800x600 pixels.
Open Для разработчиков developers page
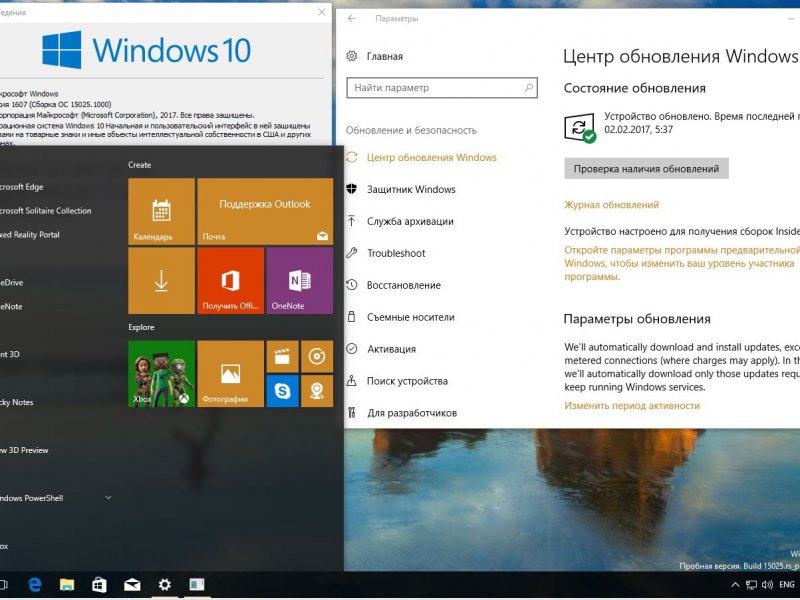click(x=402, y=413)
